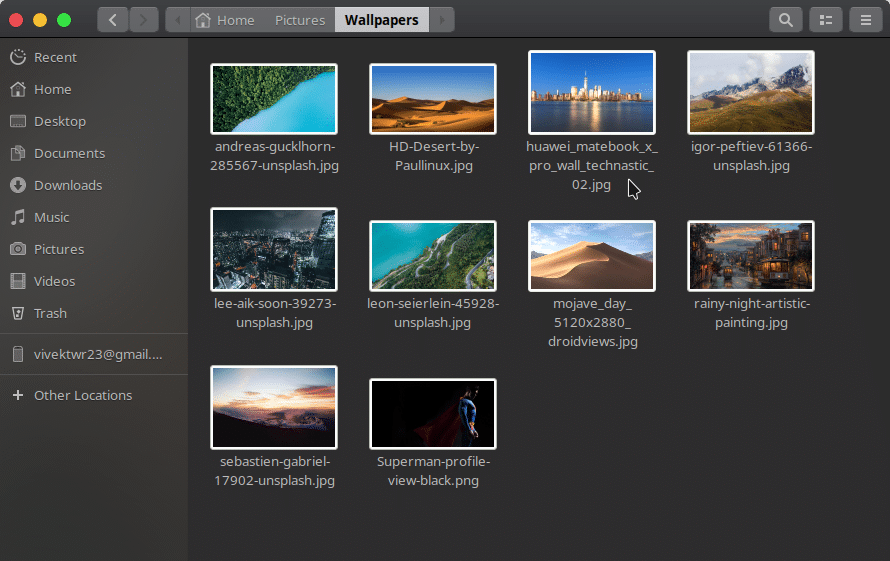Select the mojave_day dune thumbnail

tap(592, 256)
